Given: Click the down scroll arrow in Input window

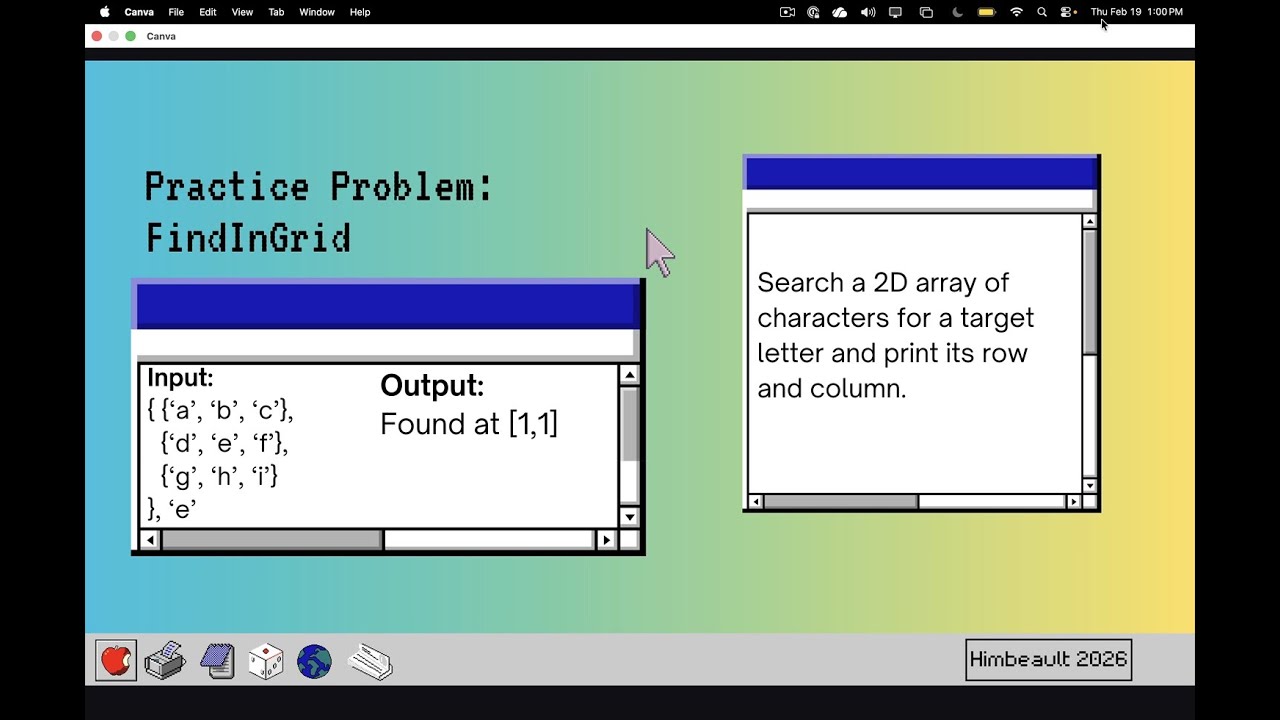Looking at the screenshot, I should [x=629, y=517].
